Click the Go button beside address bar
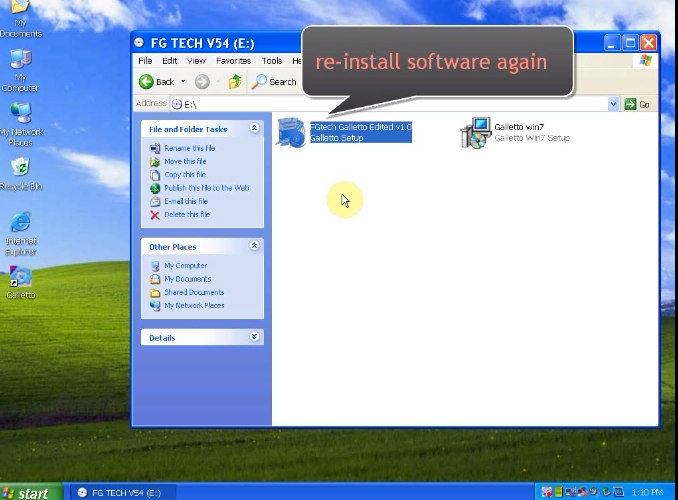This screenshot has width=678, height=500. coord(637,104)
